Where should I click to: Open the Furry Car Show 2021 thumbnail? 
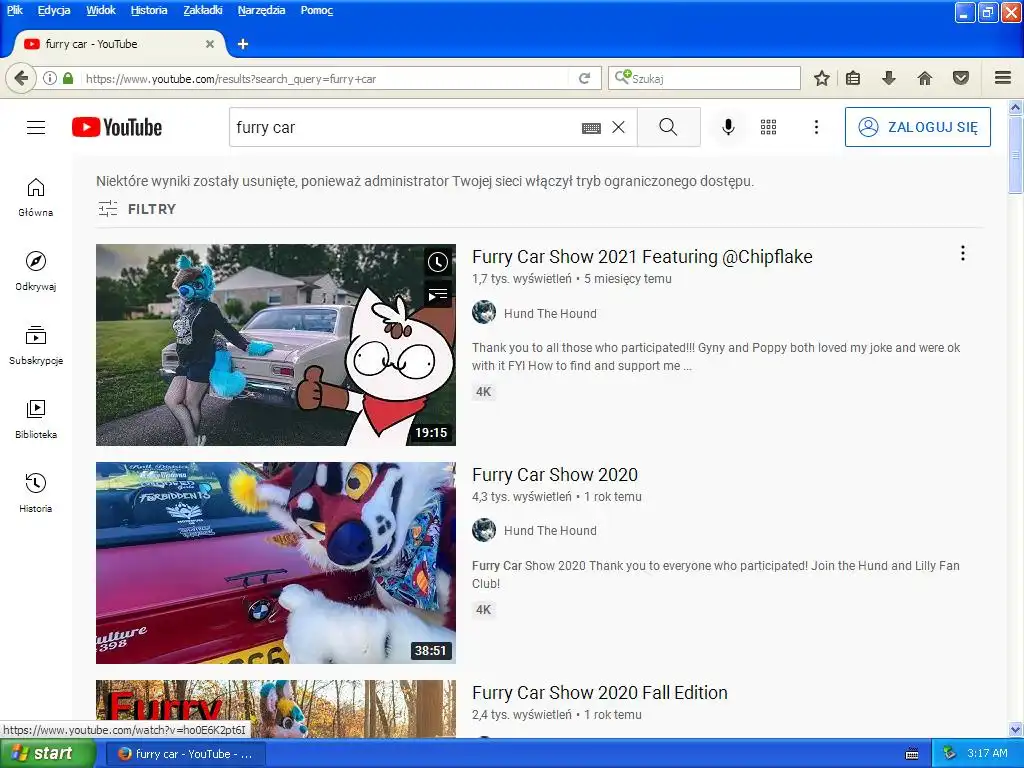pyautogui.click(x=276, y=345)
